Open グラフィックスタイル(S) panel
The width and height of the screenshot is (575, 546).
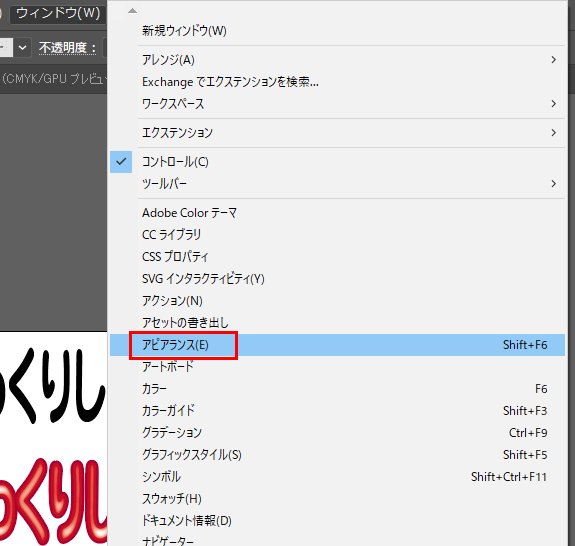[x=337, y=455]
